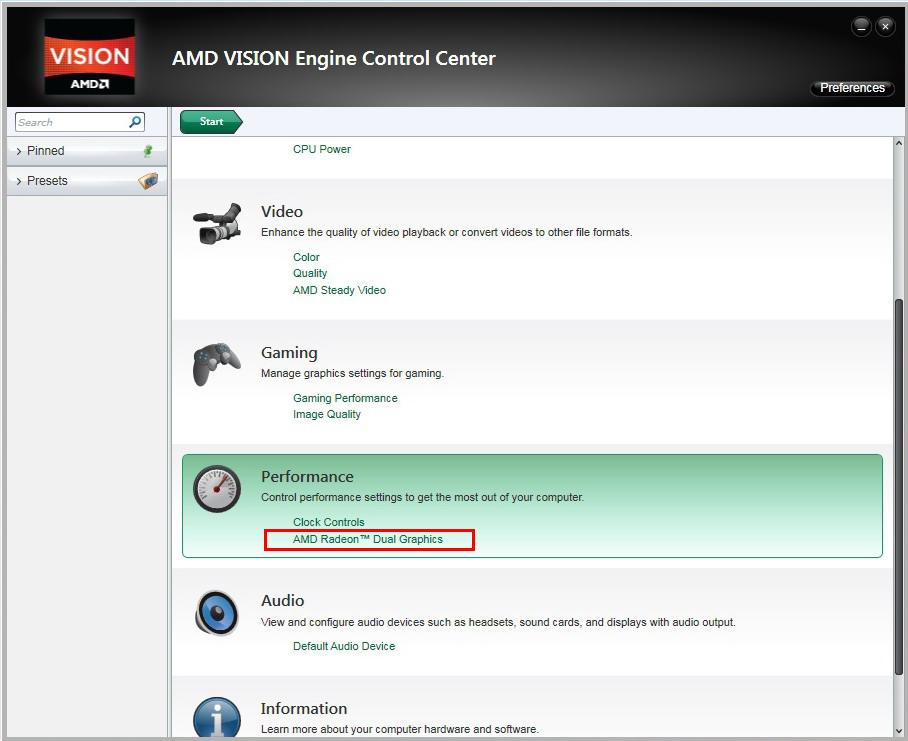Select the Audio section heading
The height and width of the screenshot is (741, 908).
(282, 600)
